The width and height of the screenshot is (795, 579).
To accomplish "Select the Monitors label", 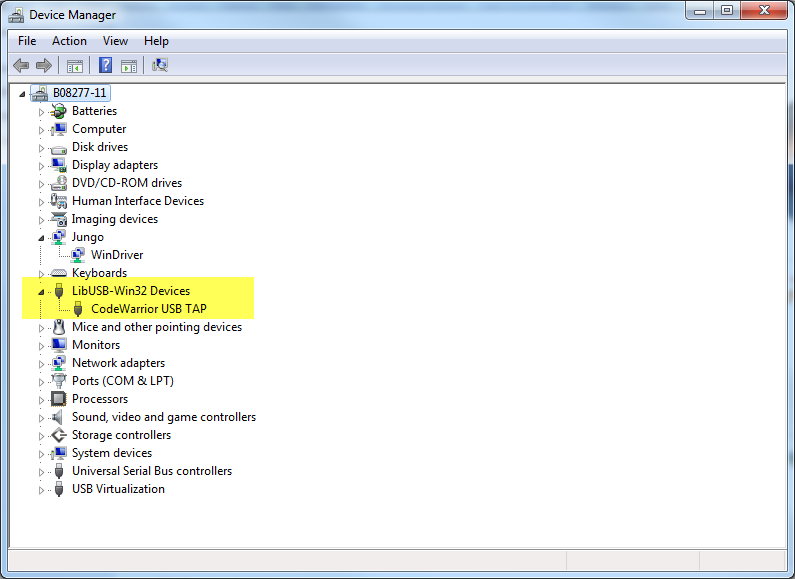I will pyautogui.click(x=96, y=345).
